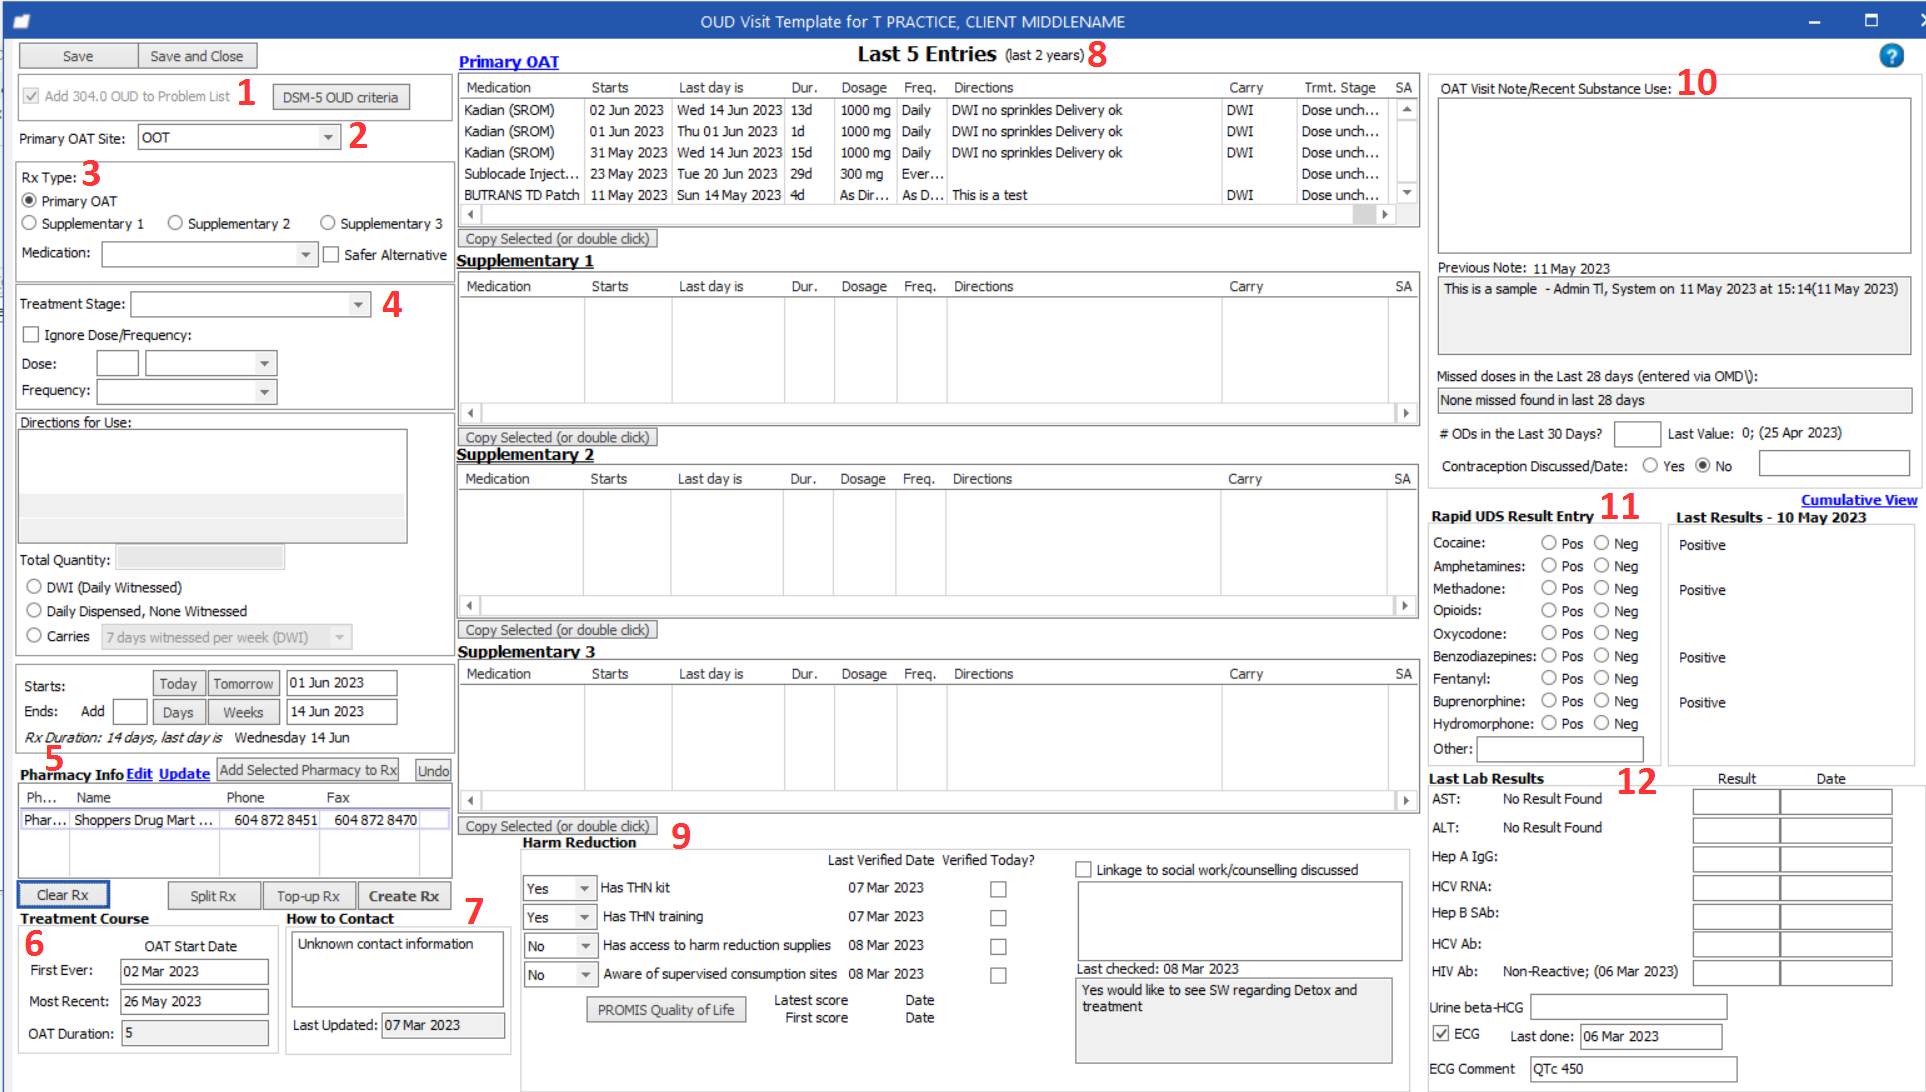Click the Today button for Starts date

[178, 683]
